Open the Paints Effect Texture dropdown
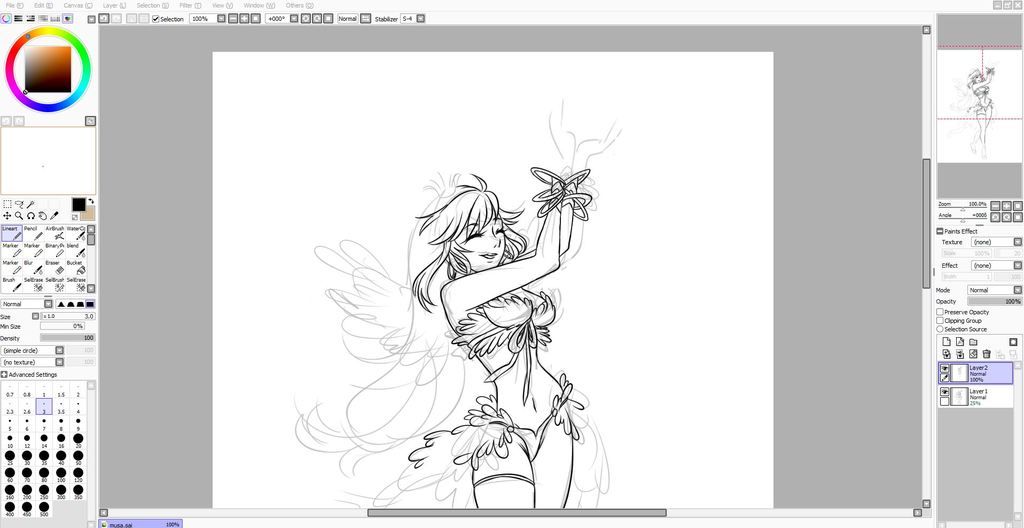Image resolution: width=1024 pixels, height=528 pixels. 994,242
